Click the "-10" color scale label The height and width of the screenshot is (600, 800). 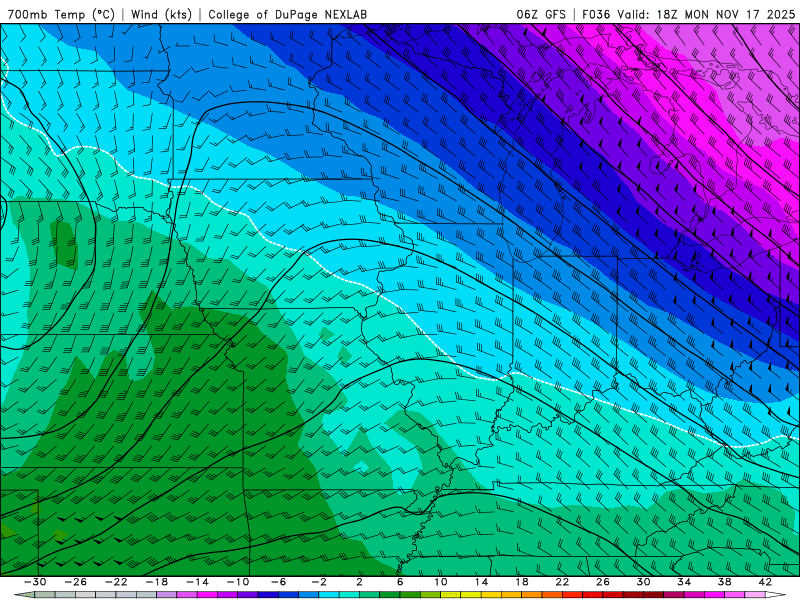point(238,582)
